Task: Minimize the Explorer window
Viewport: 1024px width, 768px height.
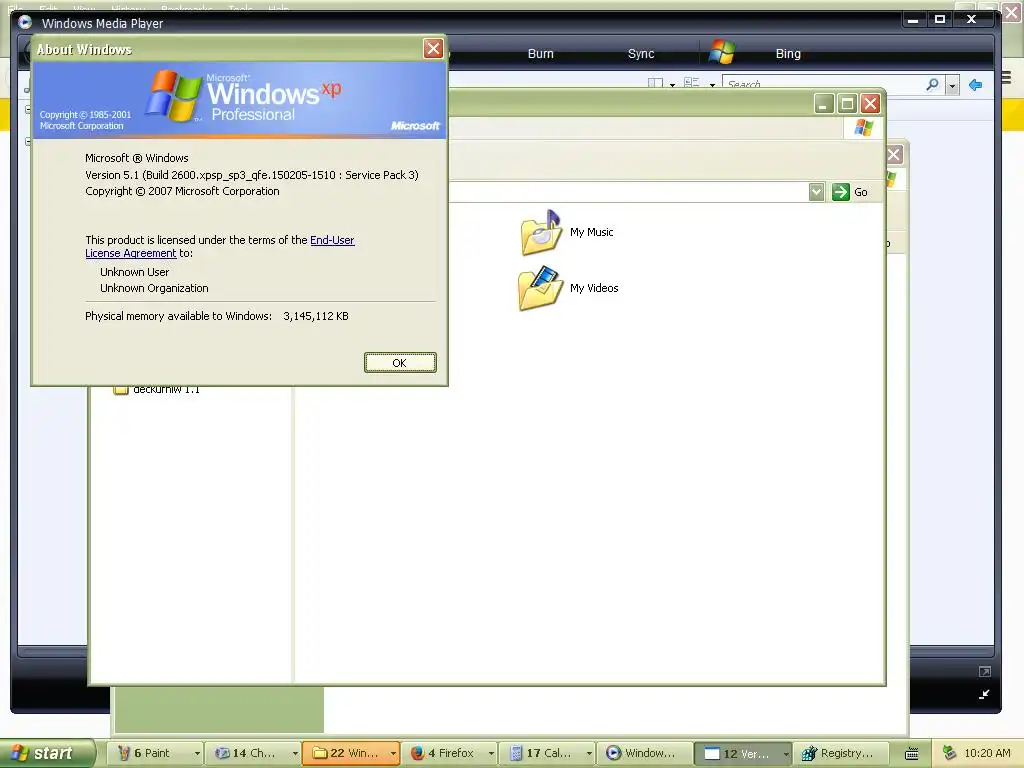Action: pos(824,104)
